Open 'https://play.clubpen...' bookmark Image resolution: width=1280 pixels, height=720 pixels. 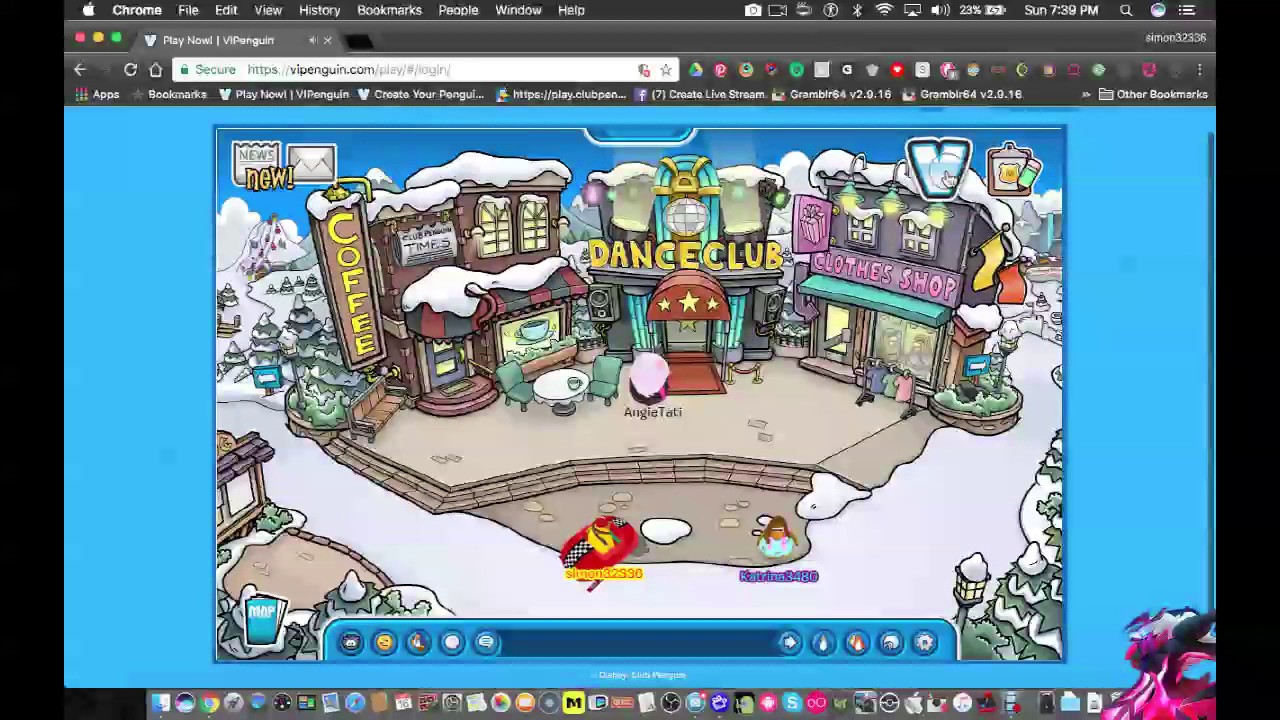click(x=560, y=94)
